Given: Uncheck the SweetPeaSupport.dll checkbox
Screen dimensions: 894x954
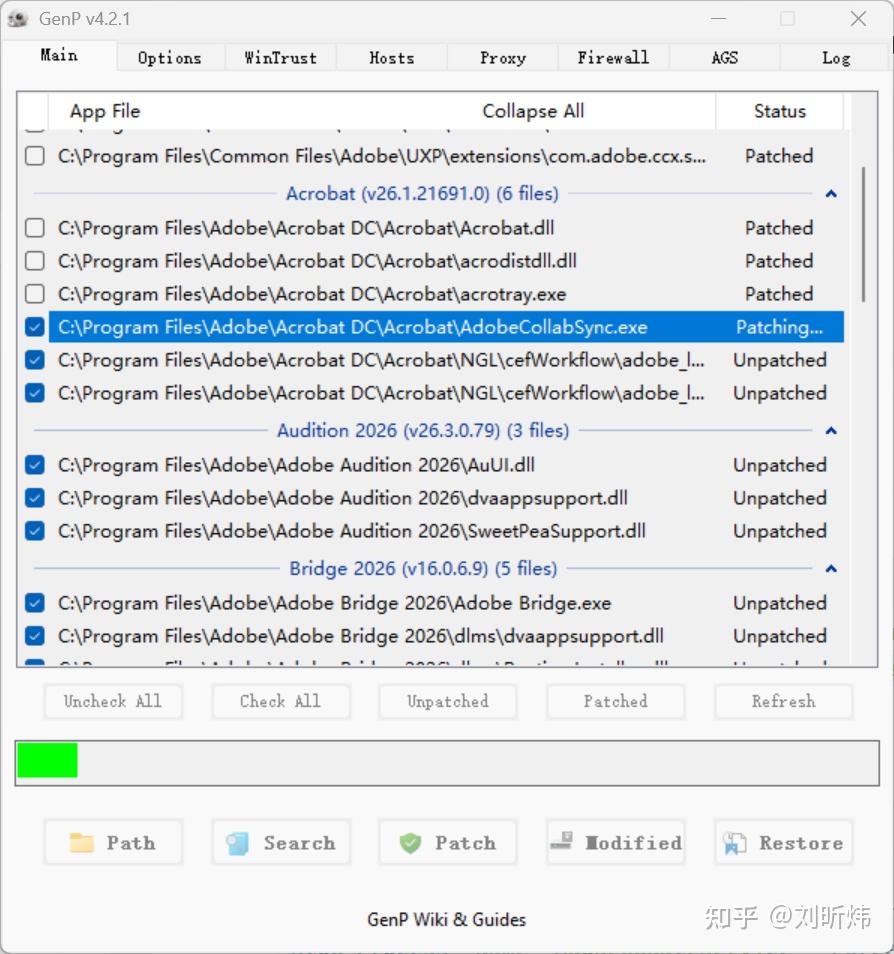Looking at the screenshot, I should click(x=35, y=531).
